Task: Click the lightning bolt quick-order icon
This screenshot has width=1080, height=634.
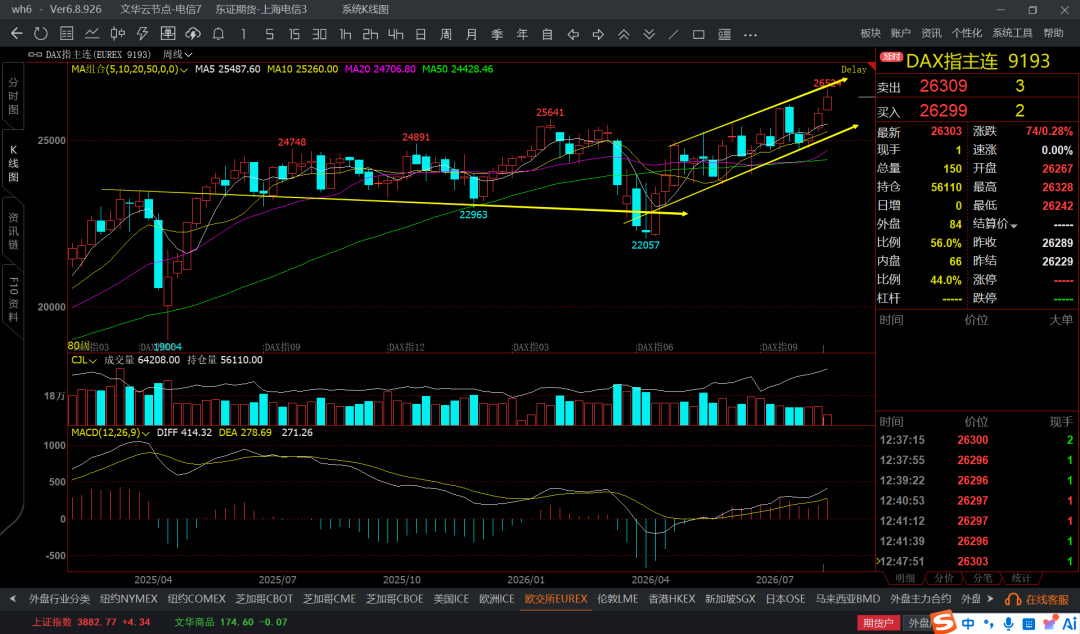Action: click(x=143, y=33)
